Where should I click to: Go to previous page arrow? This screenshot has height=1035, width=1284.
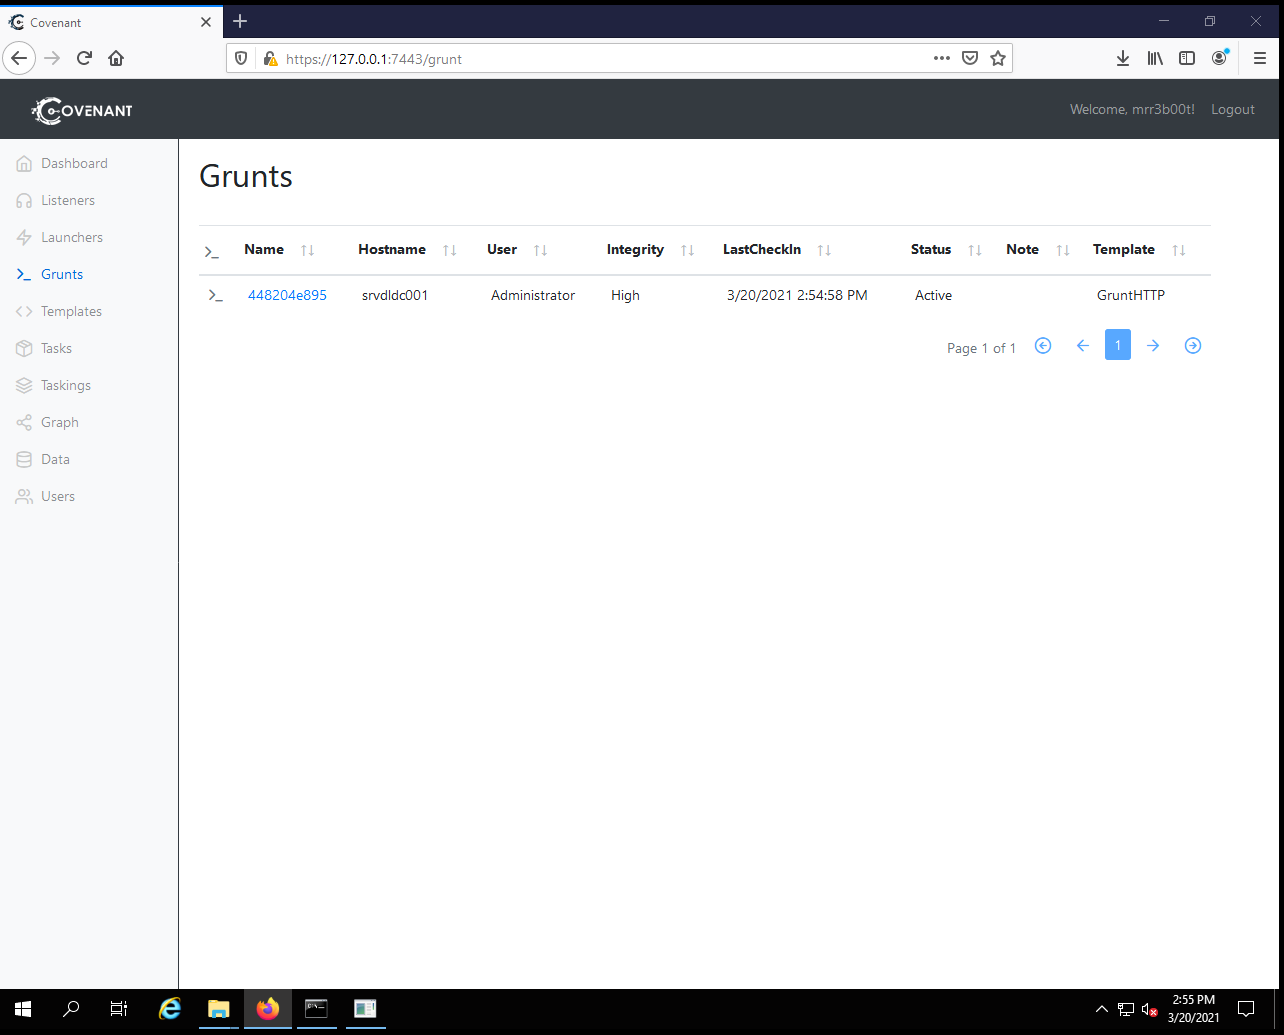point(1082,345)
